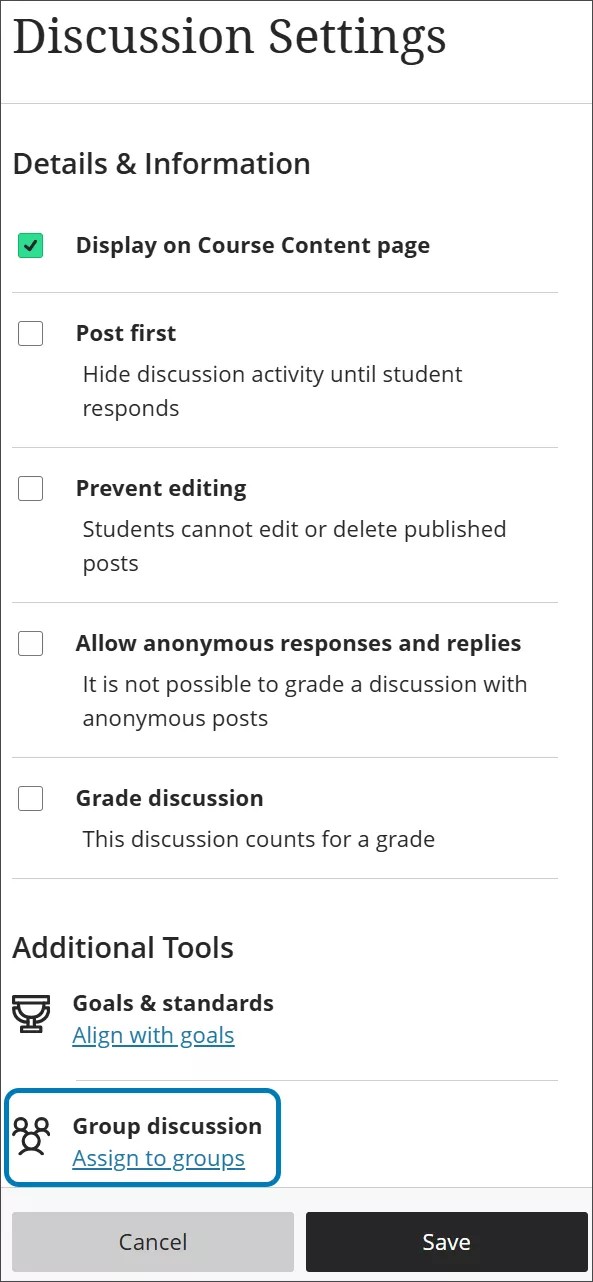Check the Grade discussion box
This screenshot has width=593, height=1282.
tap(30, 798)
